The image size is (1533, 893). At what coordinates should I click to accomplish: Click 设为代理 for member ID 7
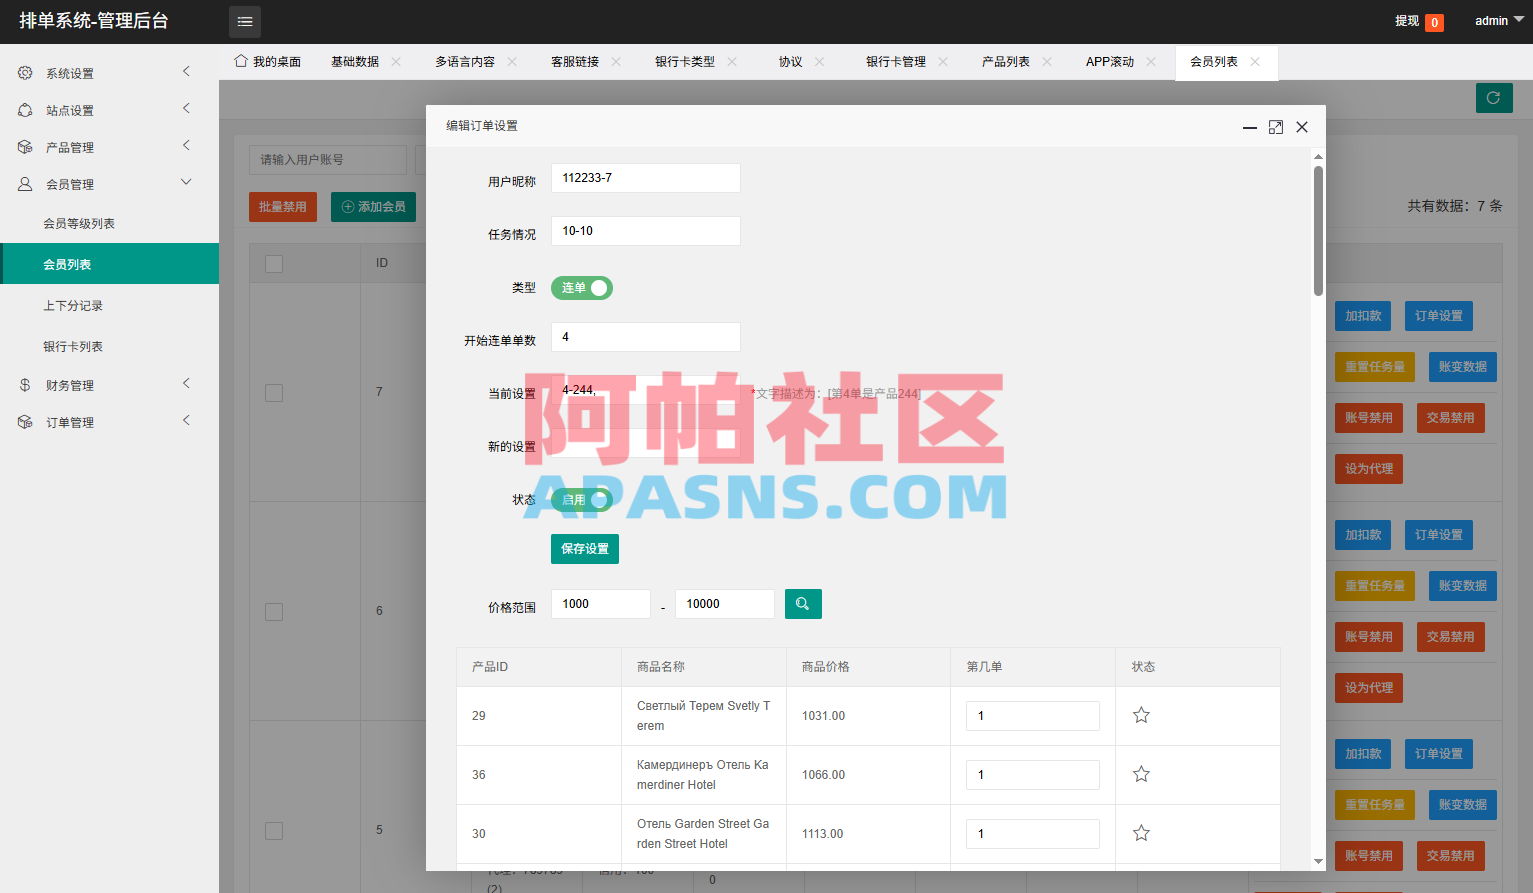coord(1369,469)
